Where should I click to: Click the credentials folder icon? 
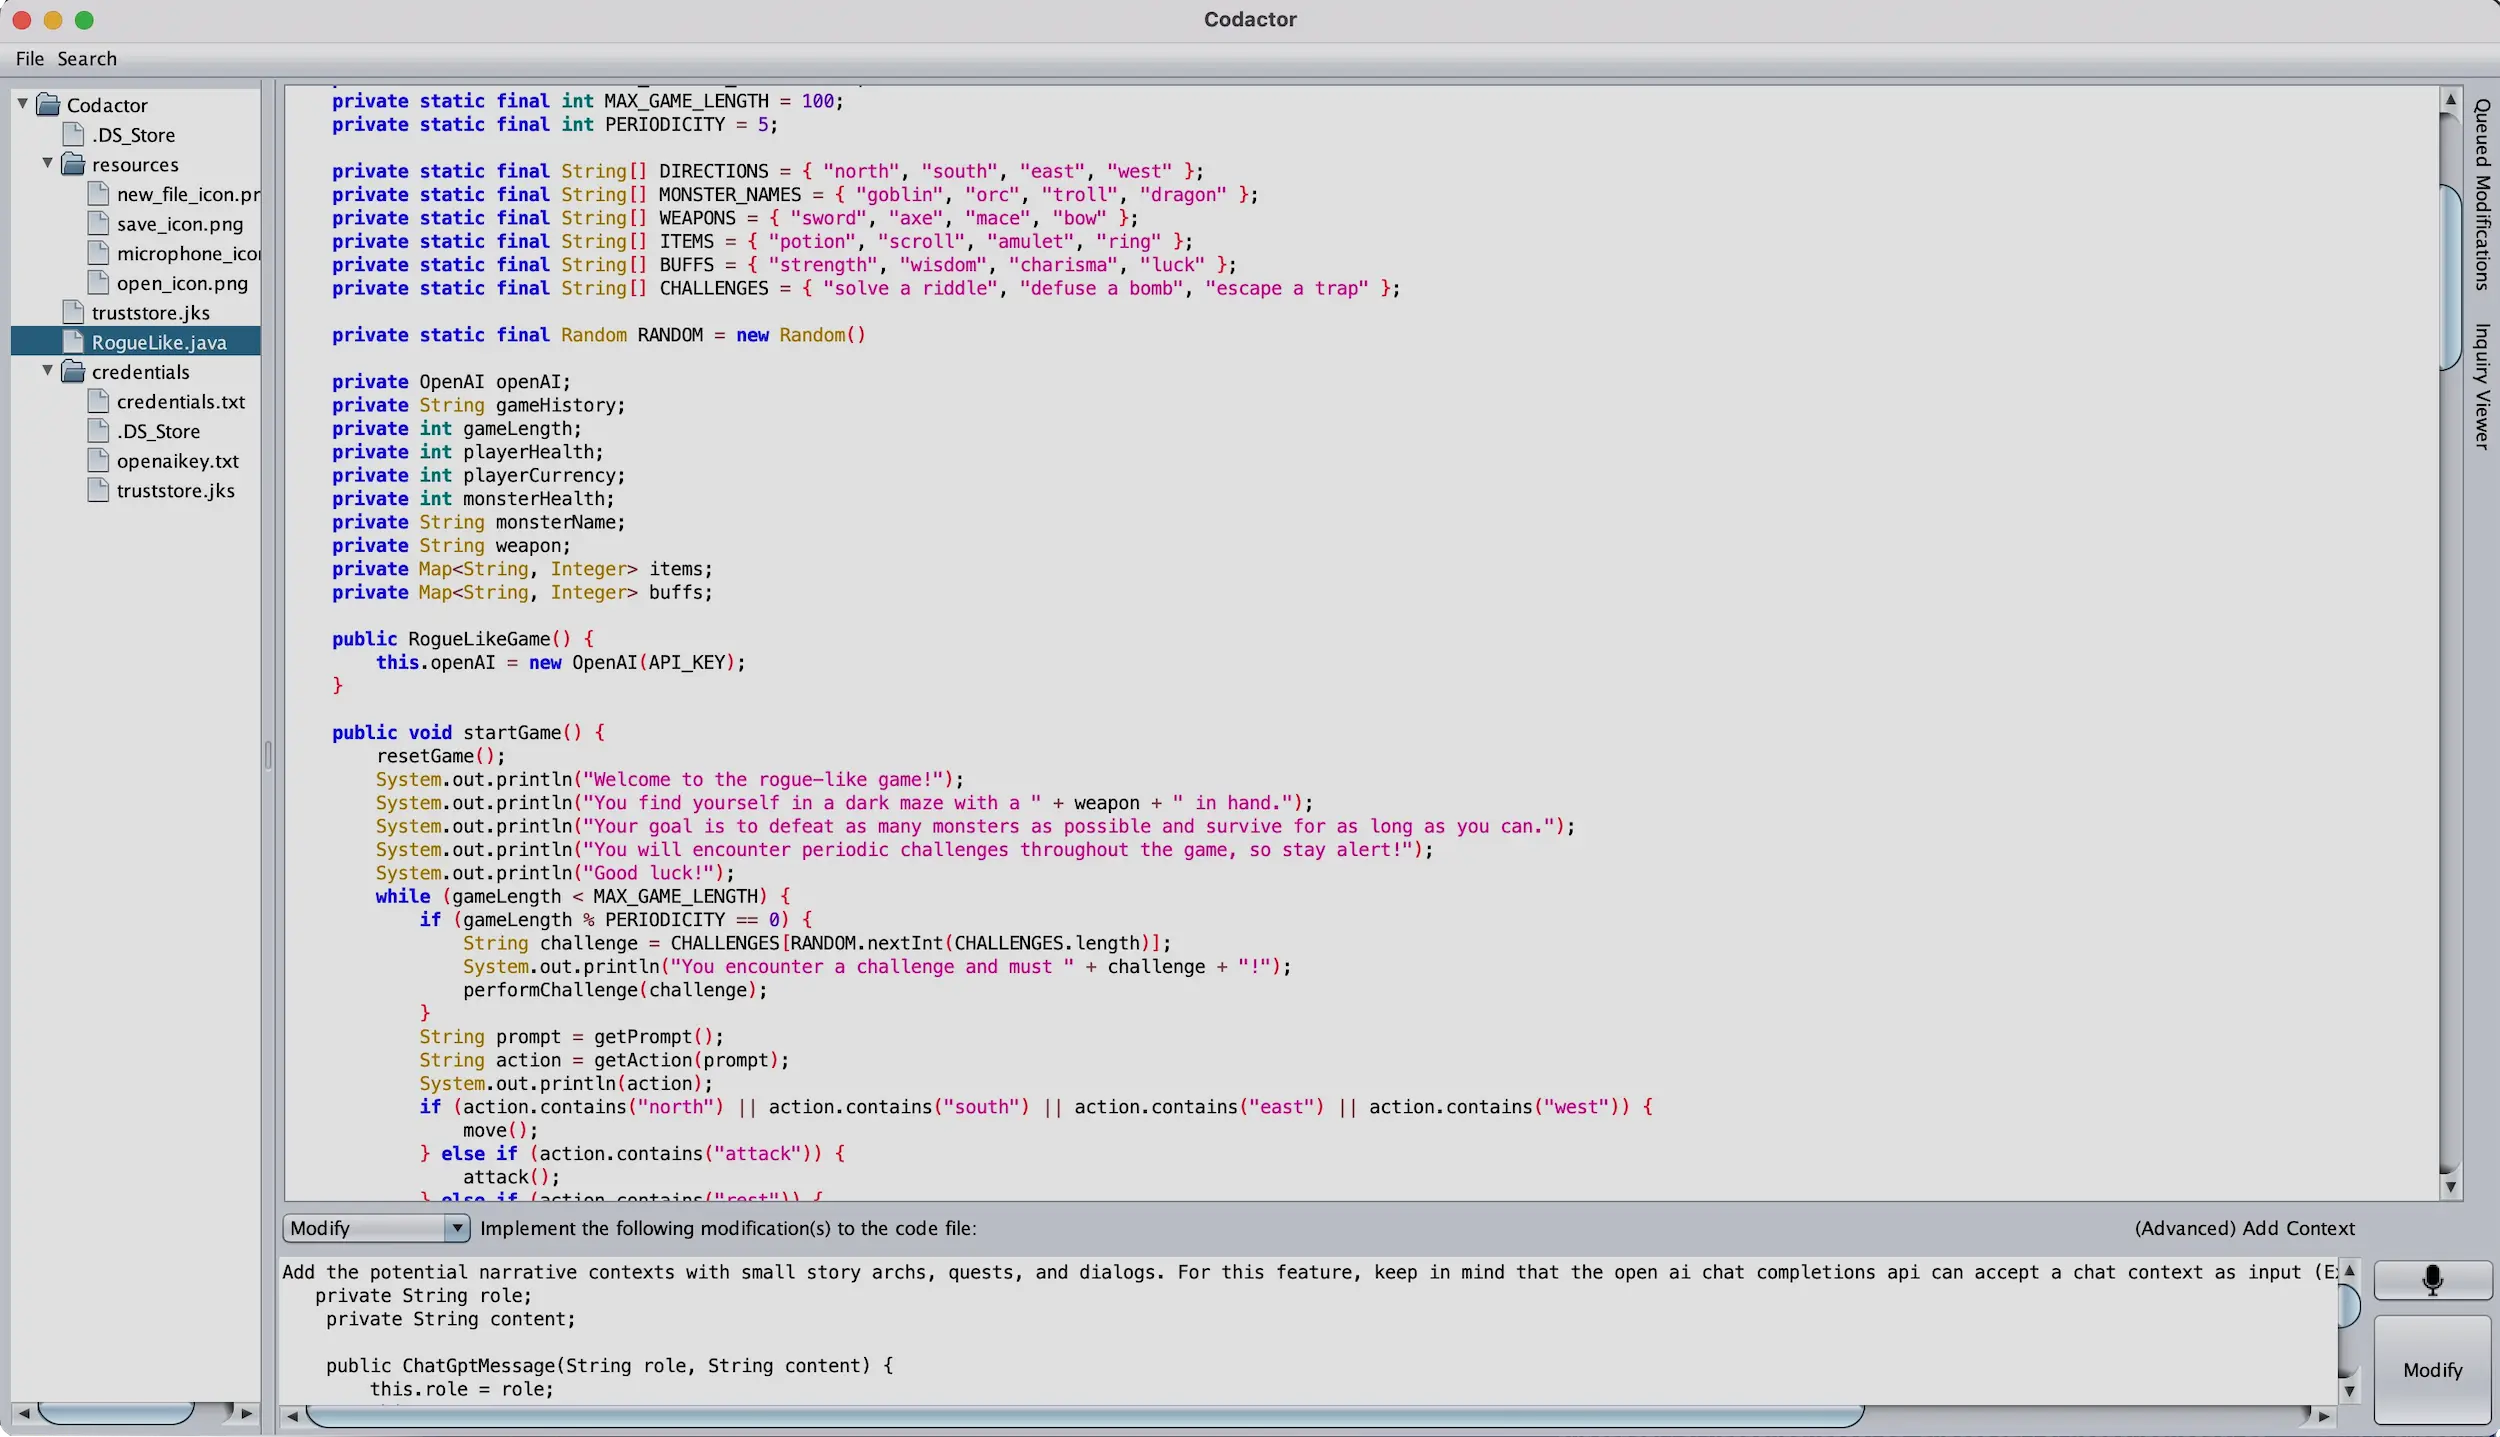73,372
